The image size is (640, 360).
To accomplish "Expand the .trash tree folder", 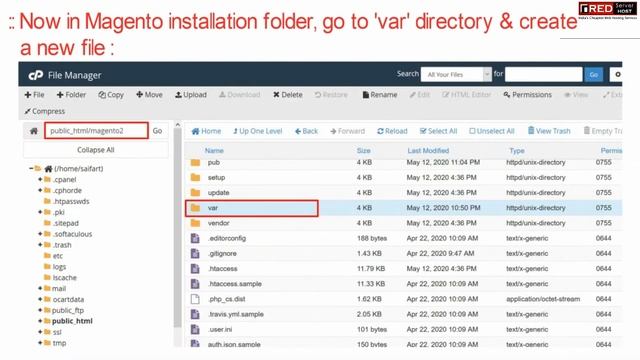I will click(40, 245).
